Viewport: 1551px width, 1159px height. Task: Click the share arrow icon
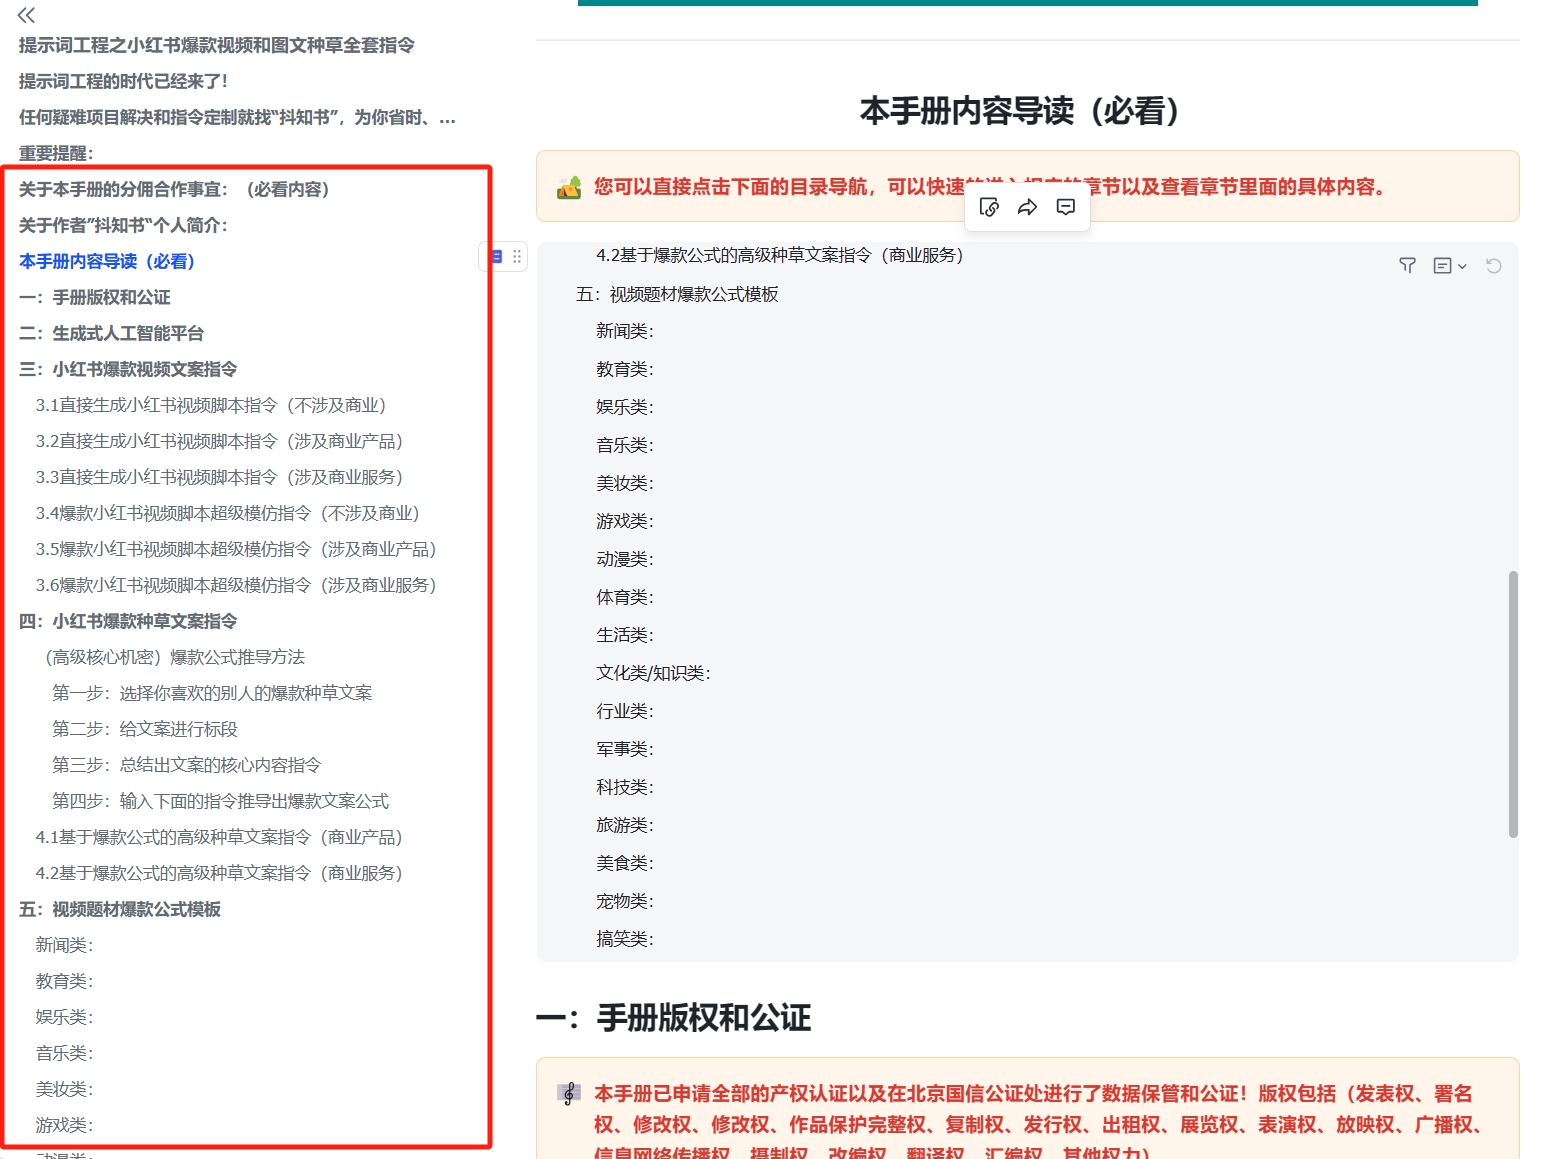click(1027, 207)
